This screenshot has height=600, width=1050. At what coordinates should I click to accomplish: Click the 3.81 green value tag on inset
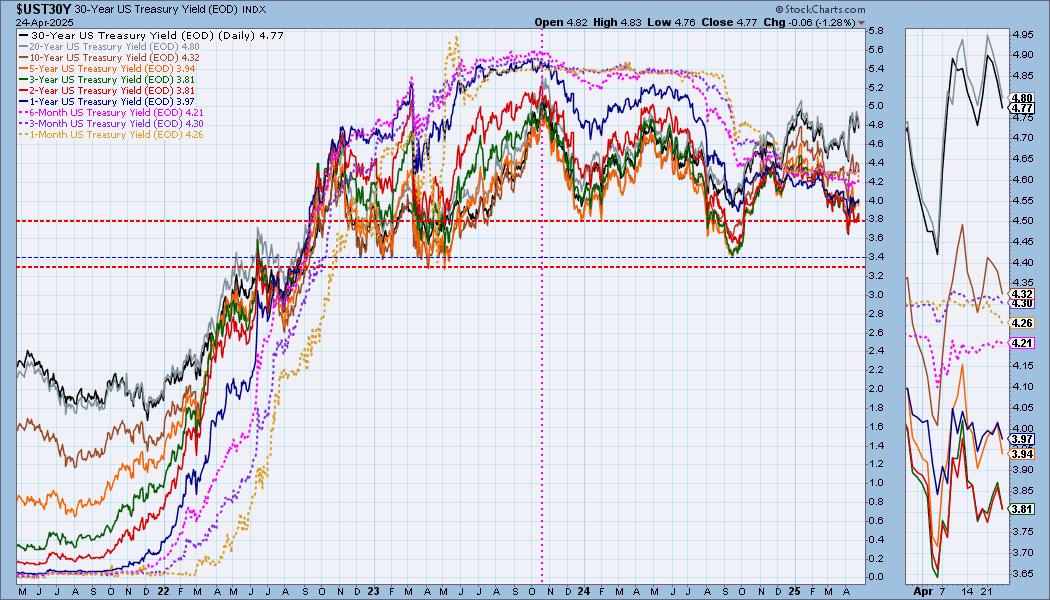click(x=1023, y=510)
